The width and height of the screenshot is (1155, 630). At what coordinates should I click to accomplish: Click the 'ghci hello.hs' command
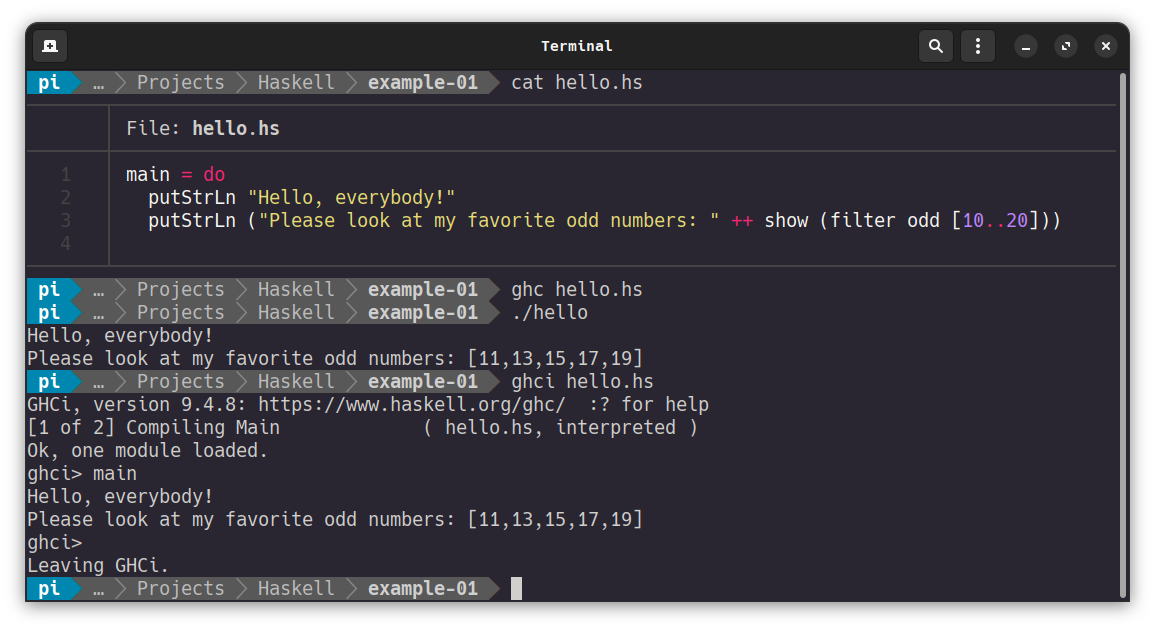click(x=582, y=382)
